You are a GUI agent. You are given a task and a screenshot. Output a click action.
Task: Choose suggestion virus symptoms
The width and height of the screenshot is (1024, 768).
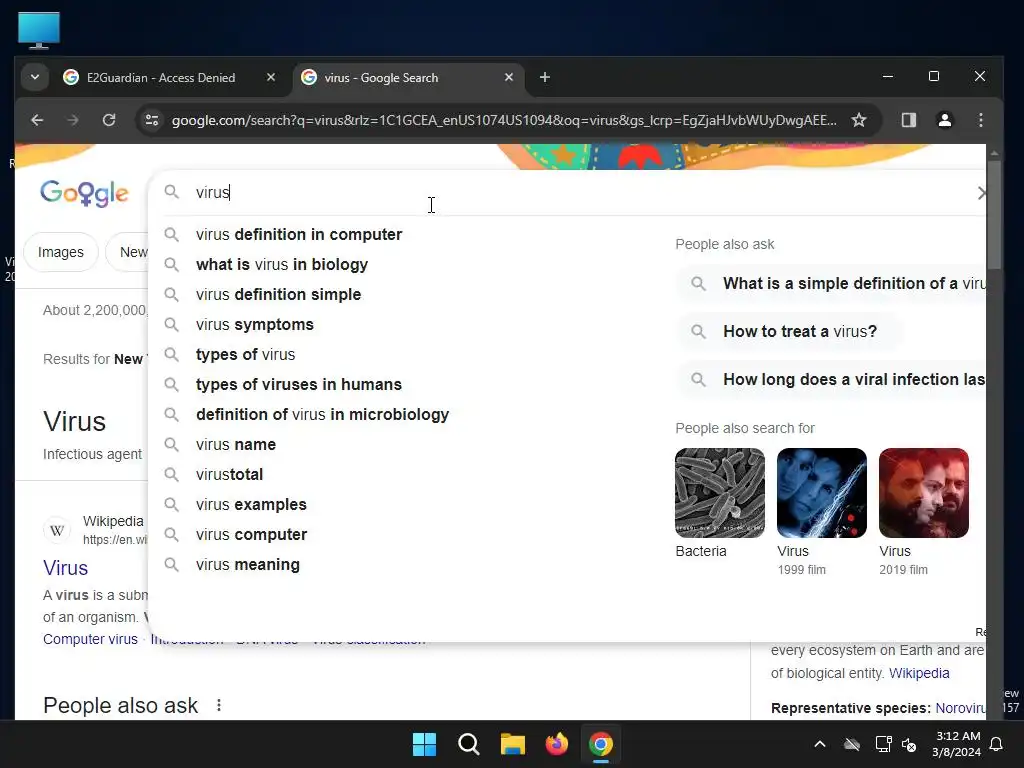point(255,325)
